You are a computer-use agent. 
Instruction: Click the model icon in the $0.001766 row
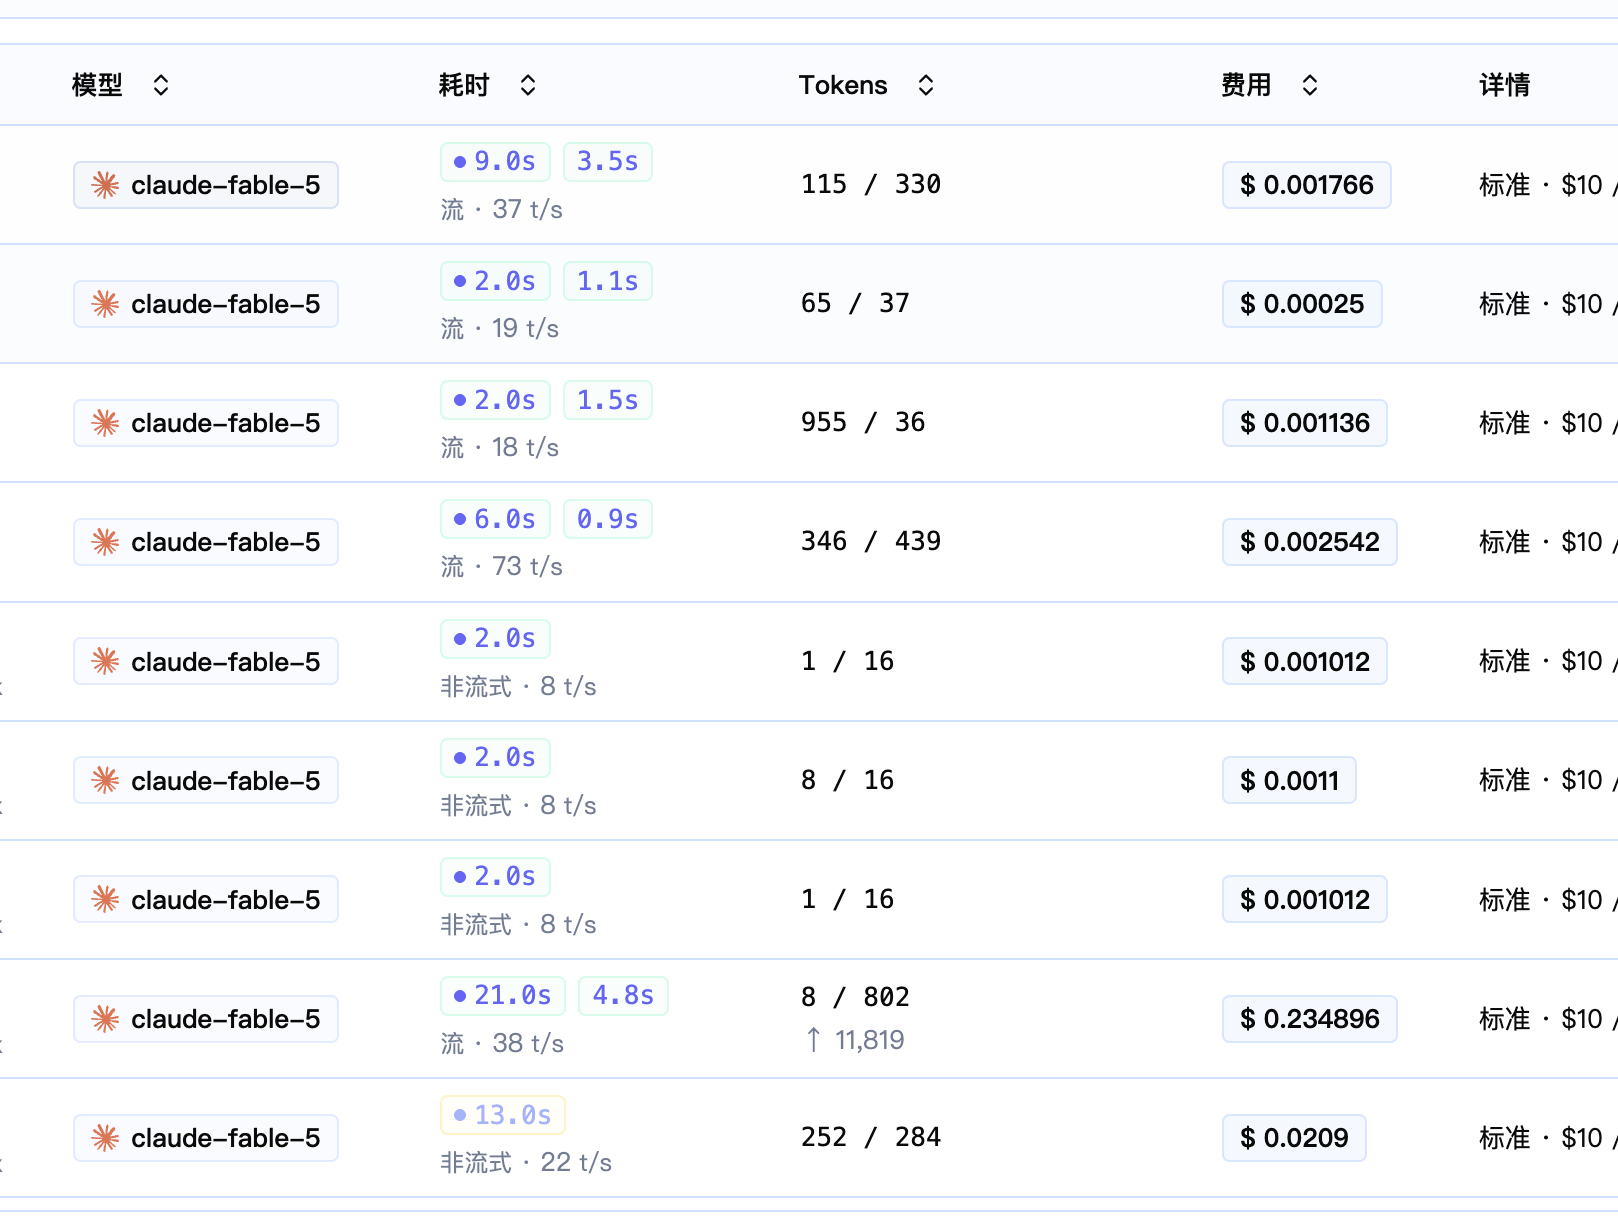[105, 185]
